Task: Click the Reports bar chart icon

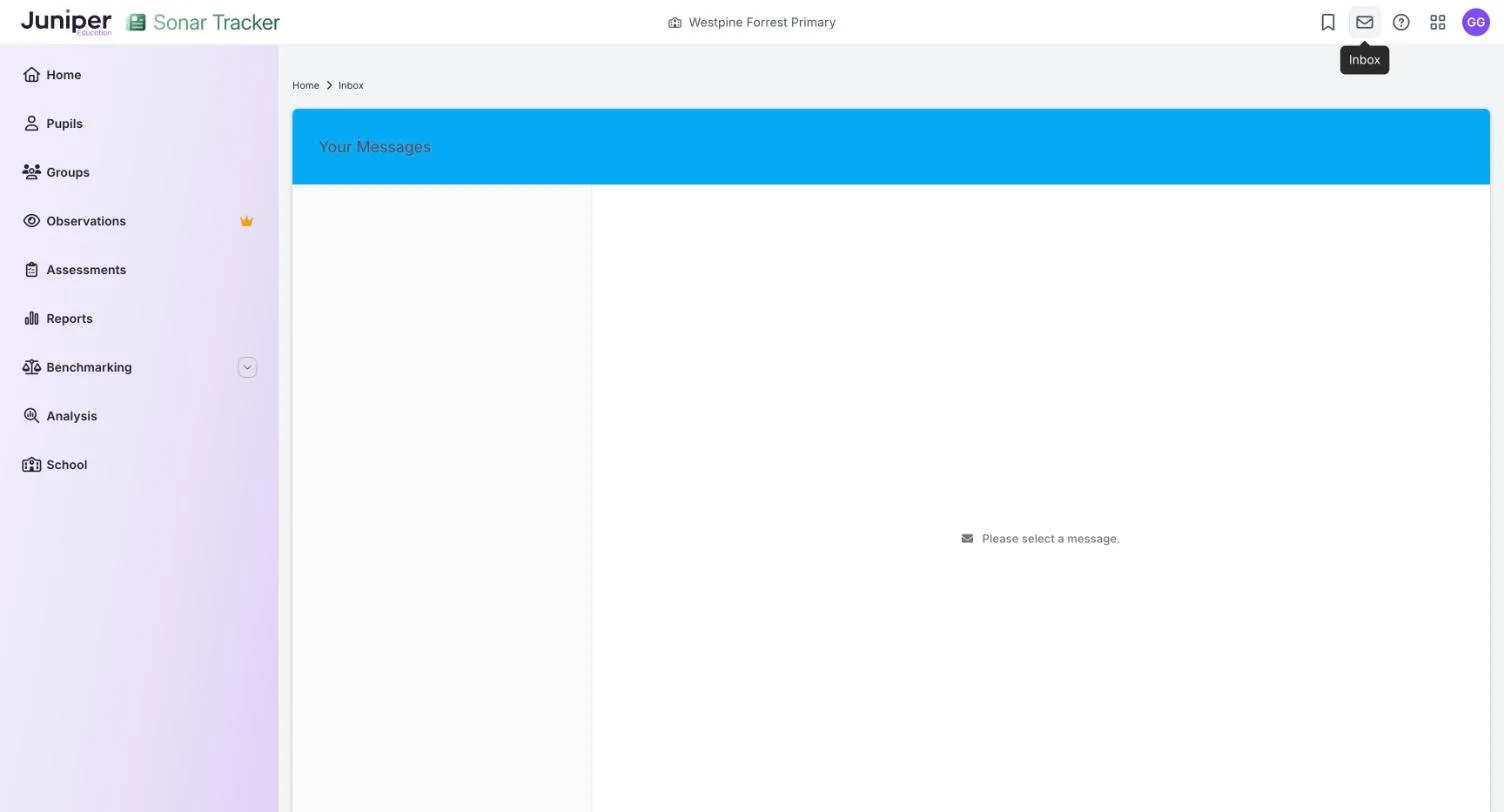Action: [x=31, y=319]
